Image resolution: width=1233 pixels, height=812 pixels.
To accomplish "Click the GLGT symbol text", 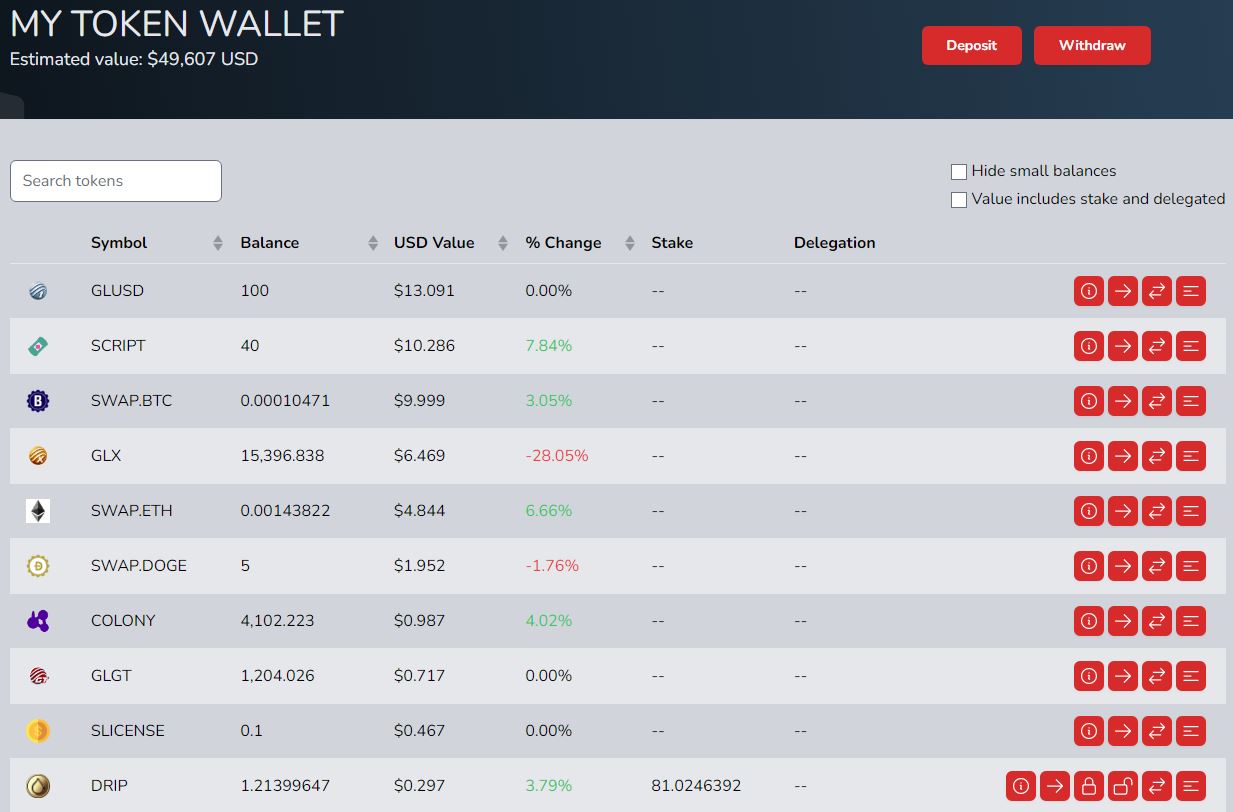I will [x=111, y=676].
